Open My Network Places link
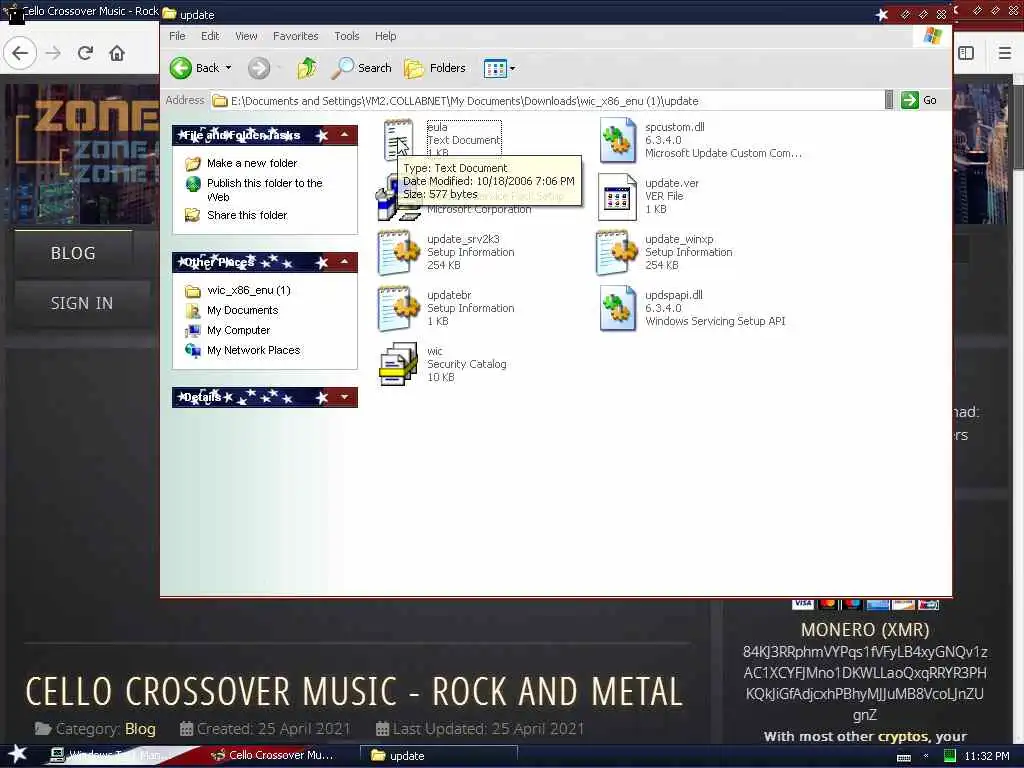 tap(253, 350)
